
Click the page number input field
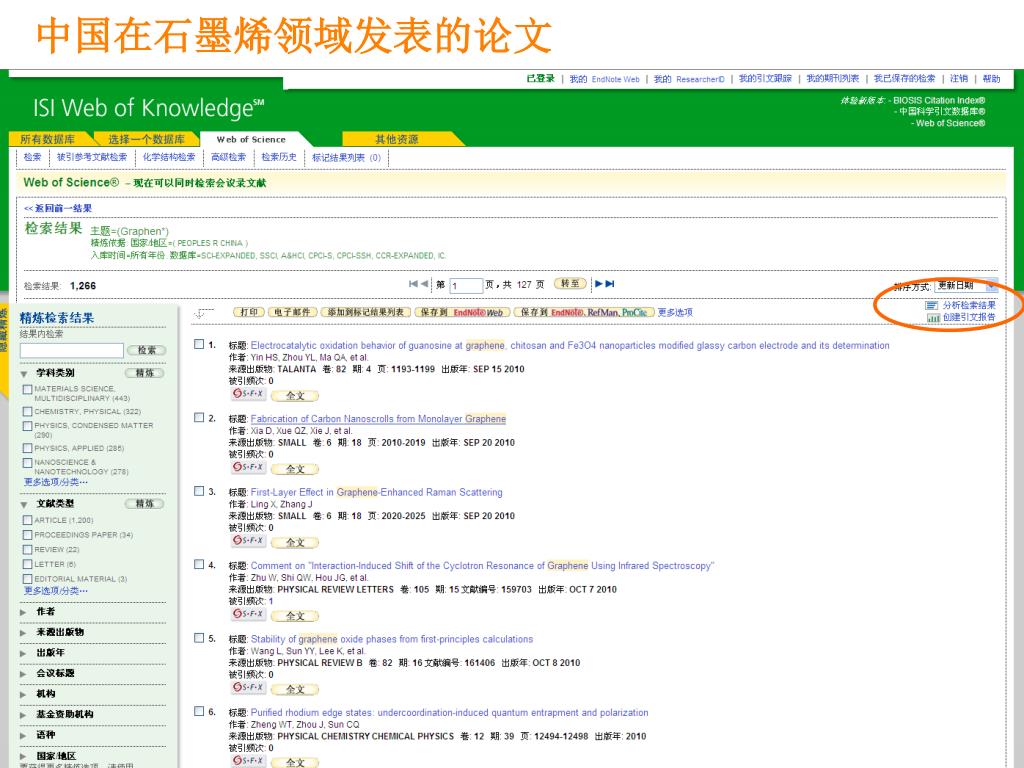[x=466, y=285]
